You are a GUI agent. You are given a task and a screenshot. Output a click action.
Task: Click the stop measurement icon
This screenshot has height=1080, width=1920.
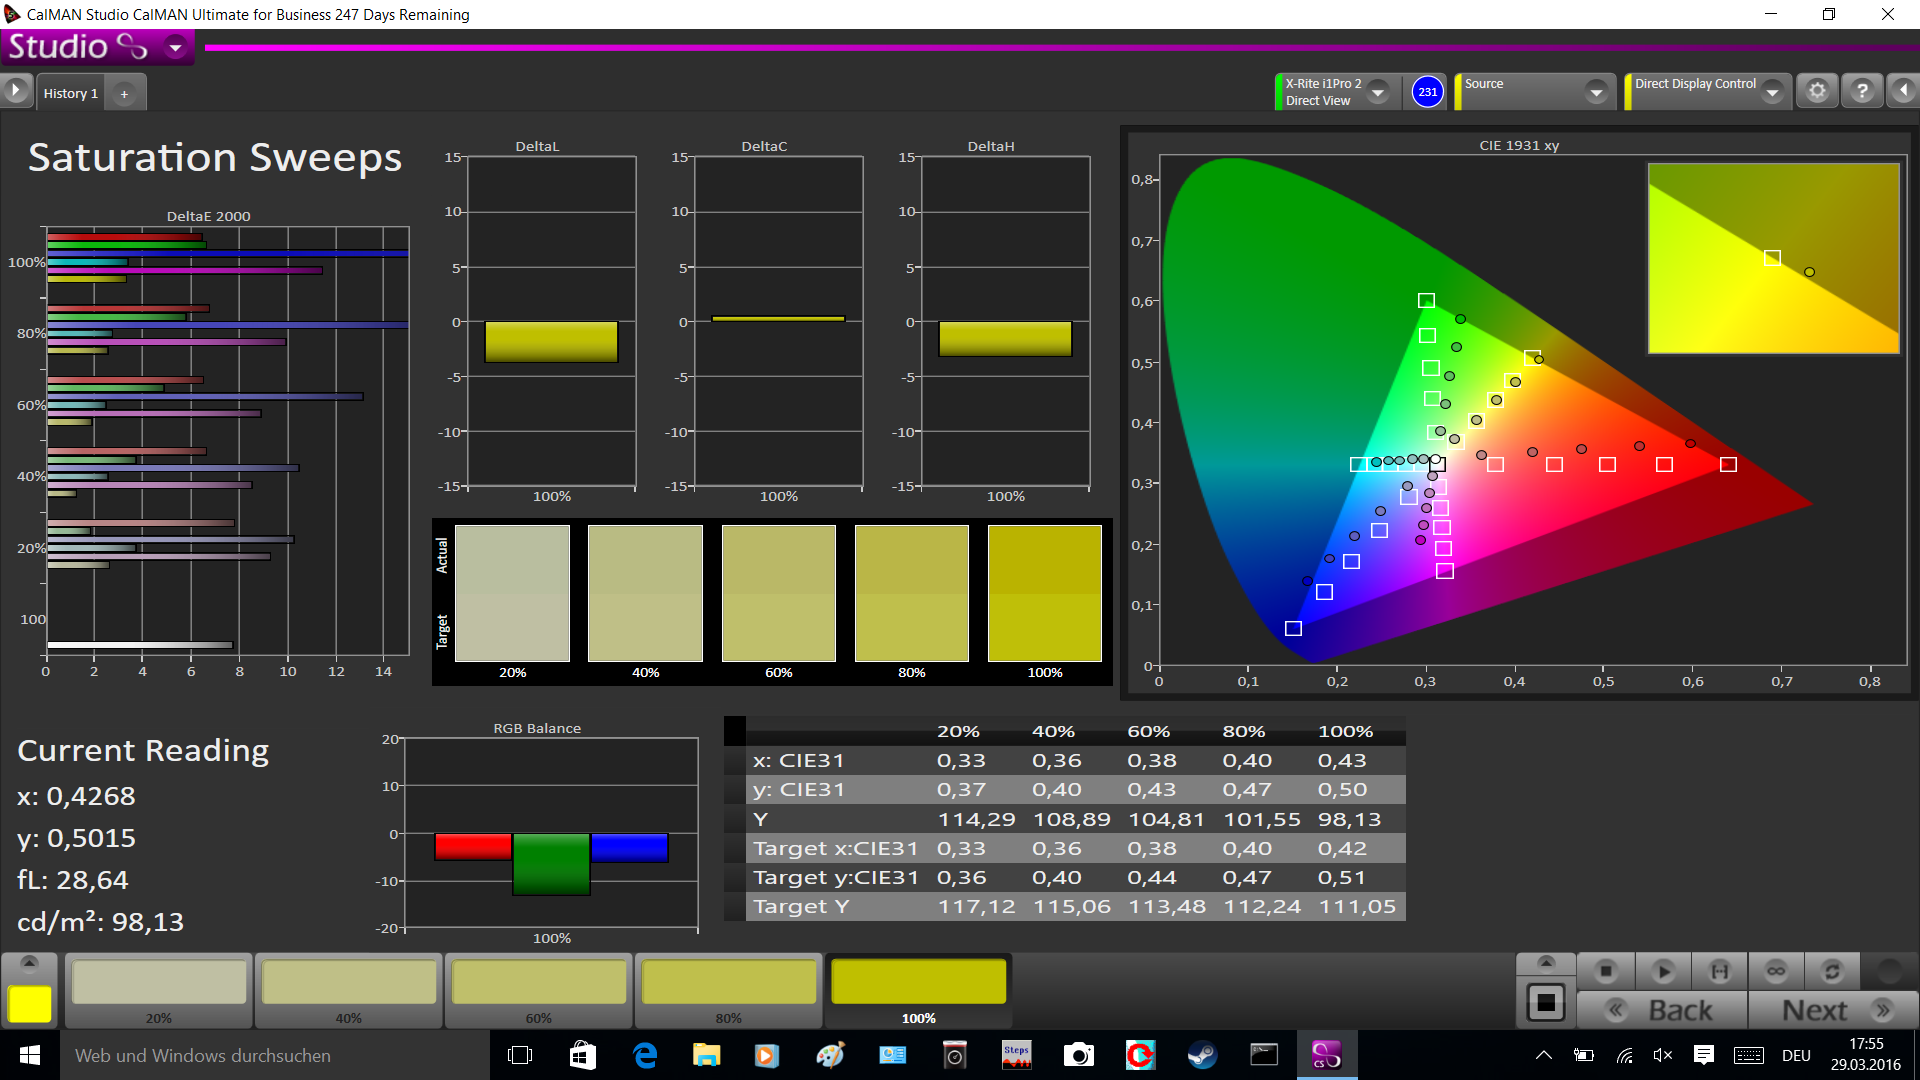coord(1606,971)
